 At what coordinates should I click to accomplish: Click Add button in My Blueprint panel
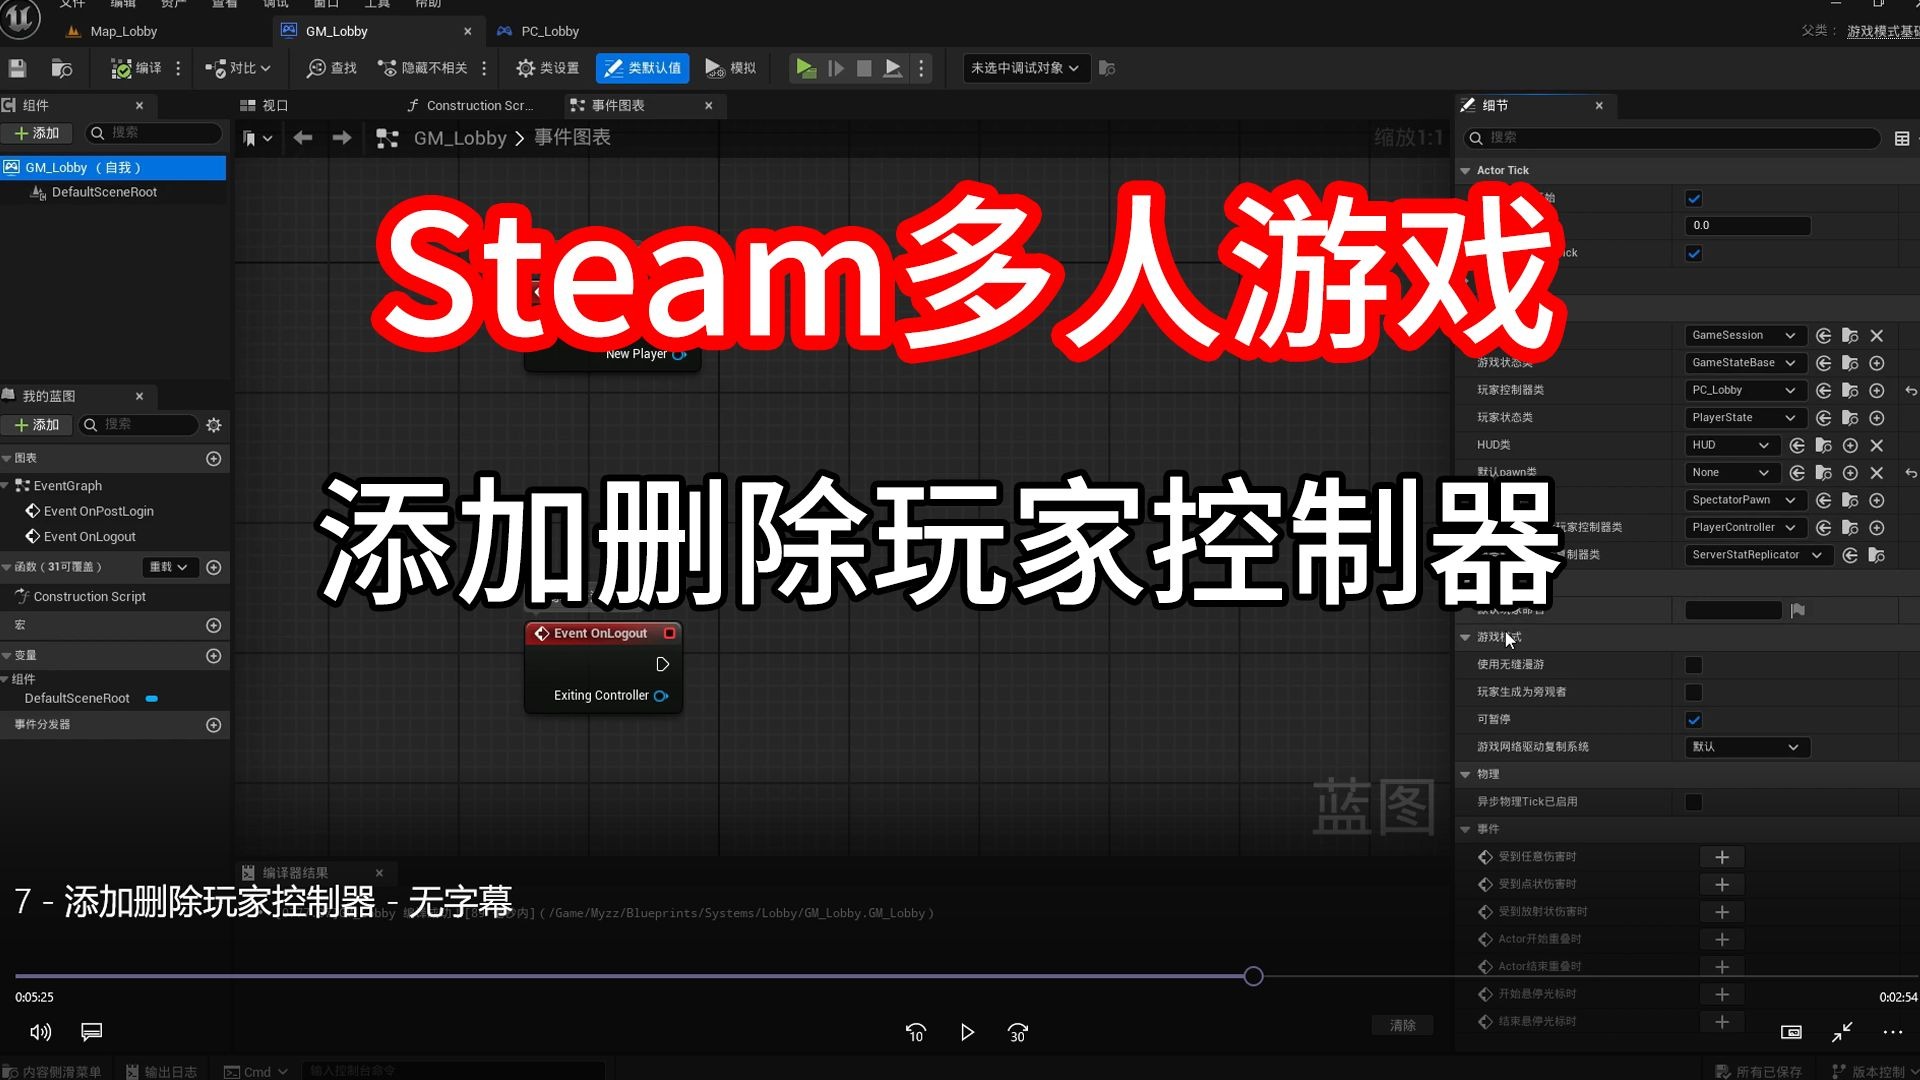tap(37, 425)
